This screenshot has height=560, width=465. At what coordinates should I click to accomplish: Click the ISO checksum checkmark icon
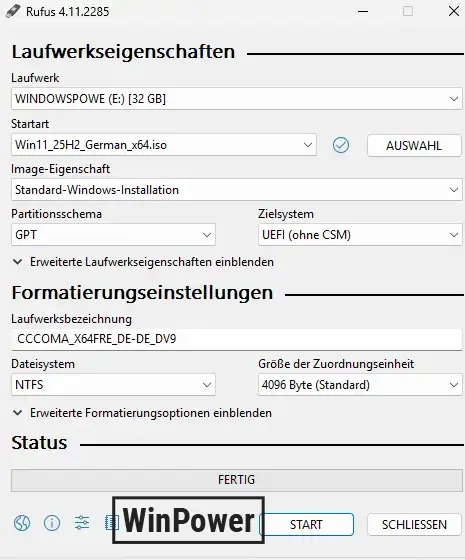click(x=341, y=145)
